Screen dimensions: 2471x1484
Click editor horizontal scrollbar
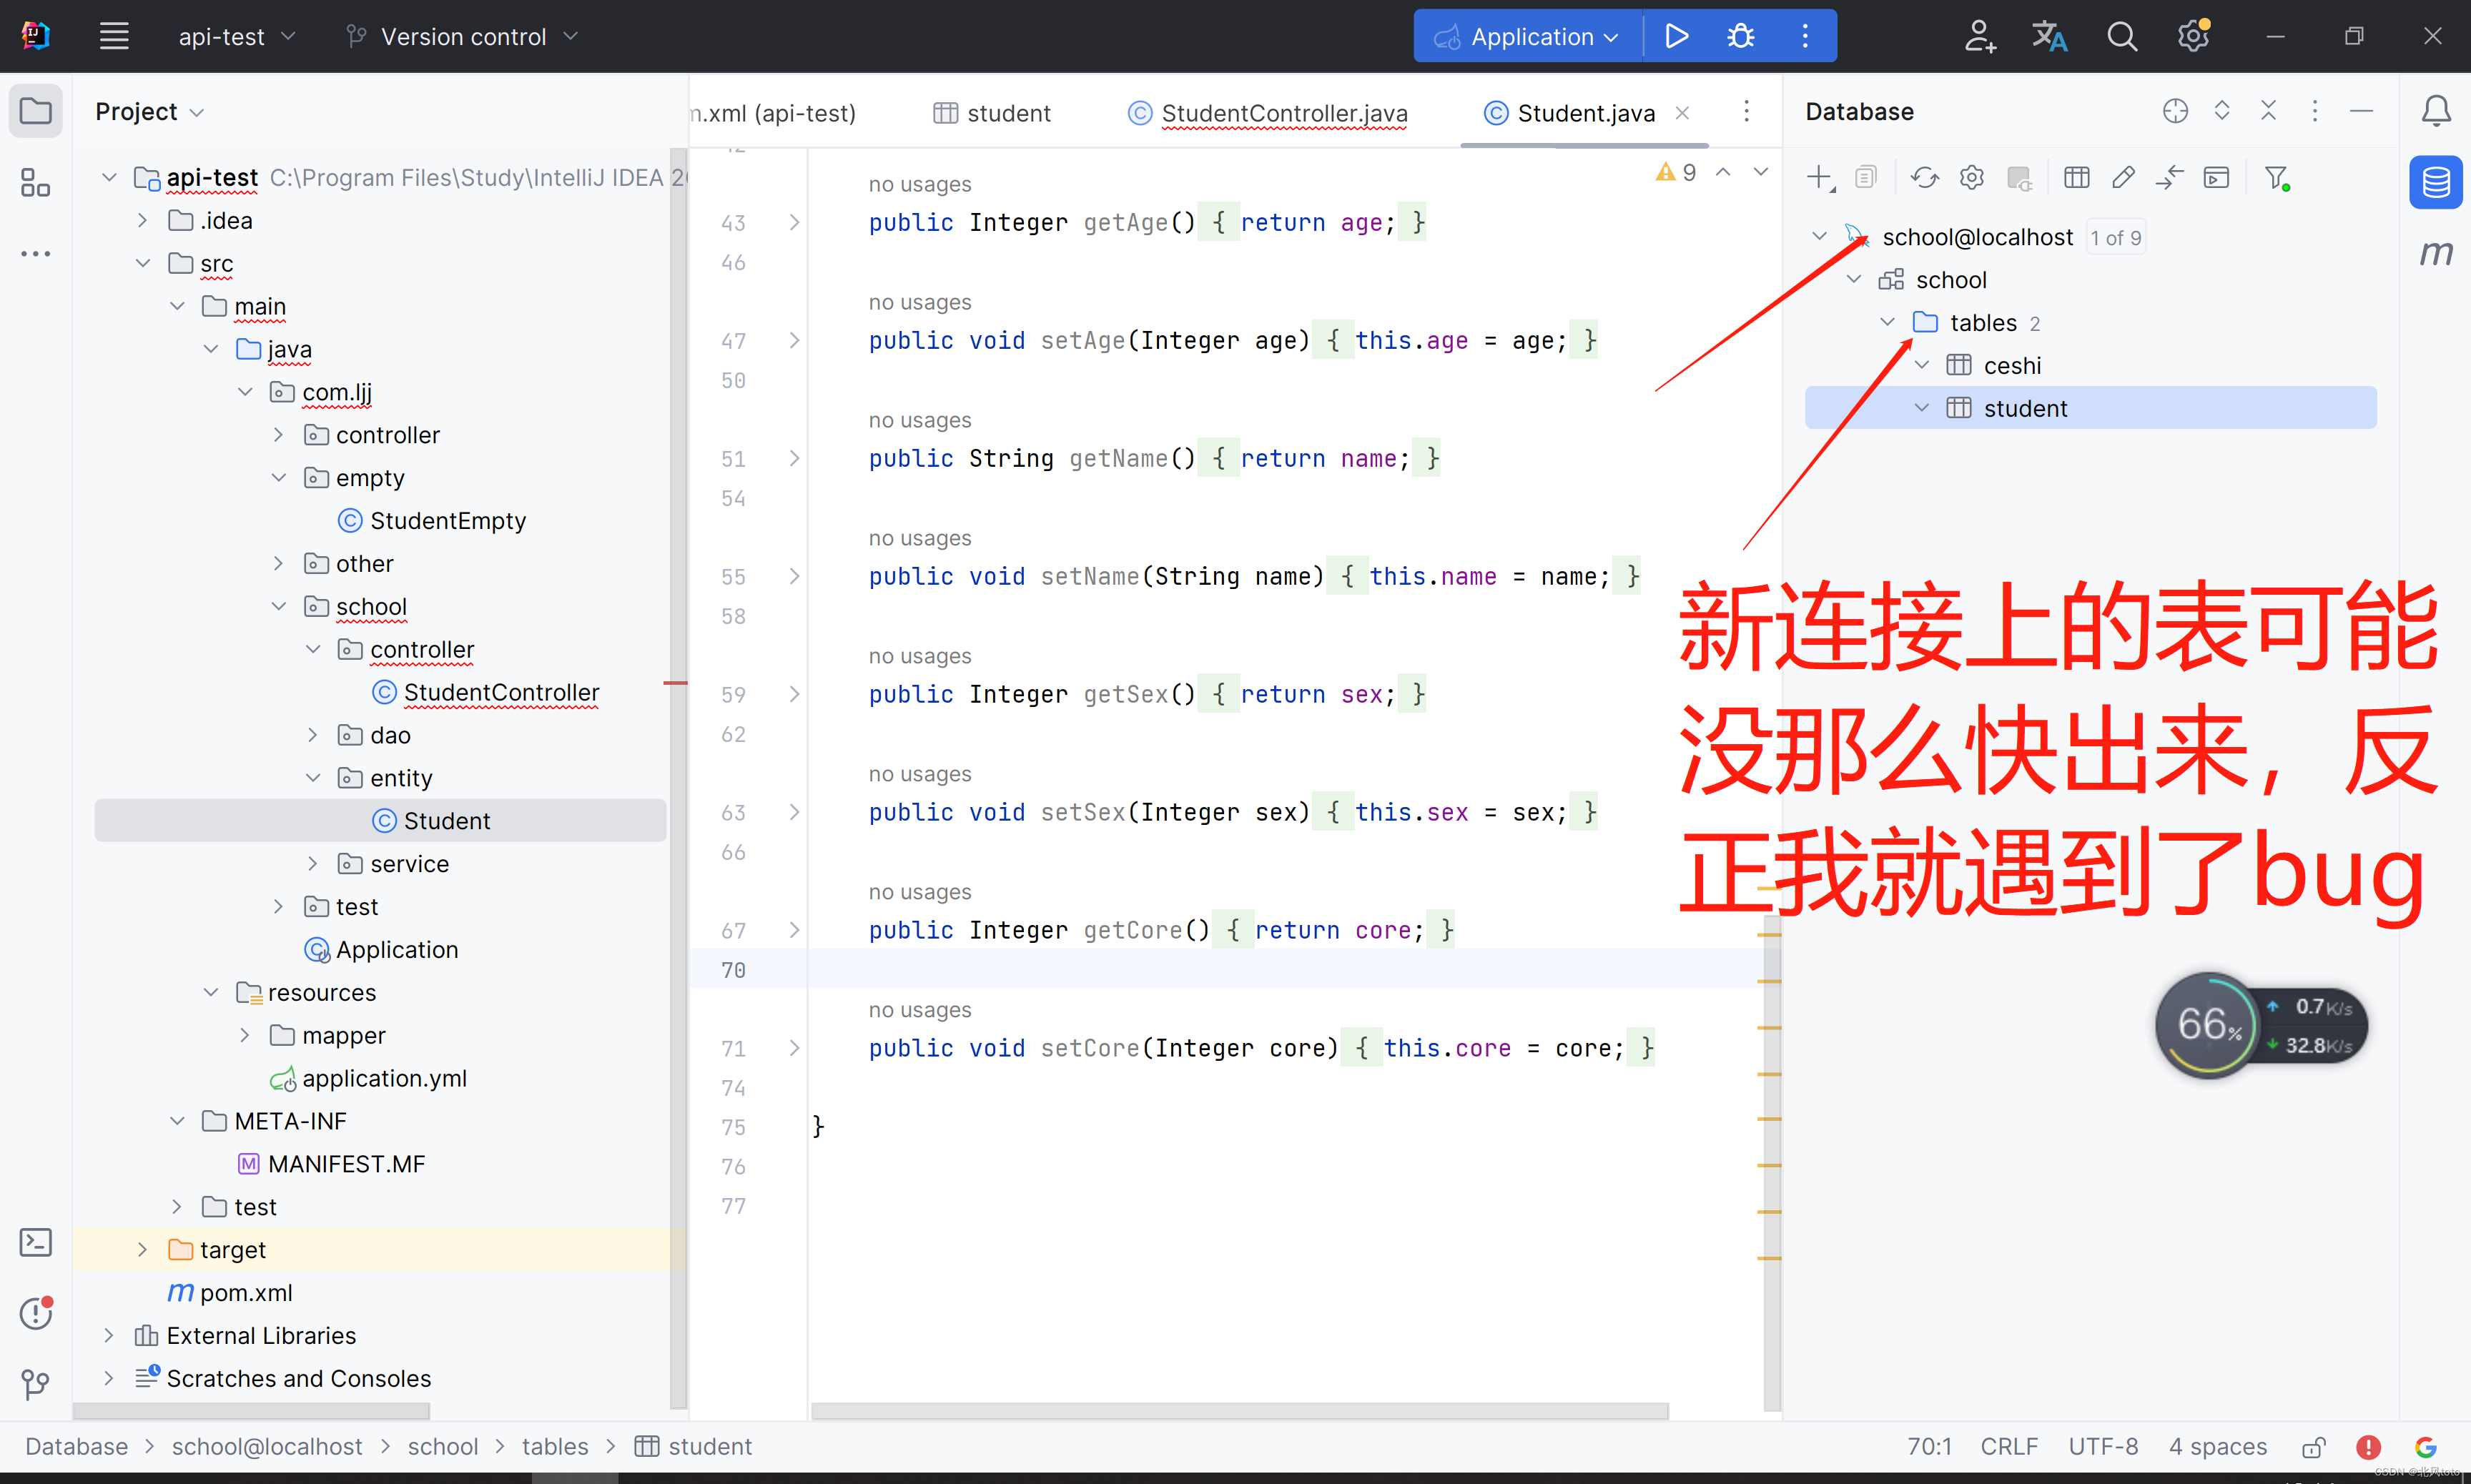pos(1239,1410)
